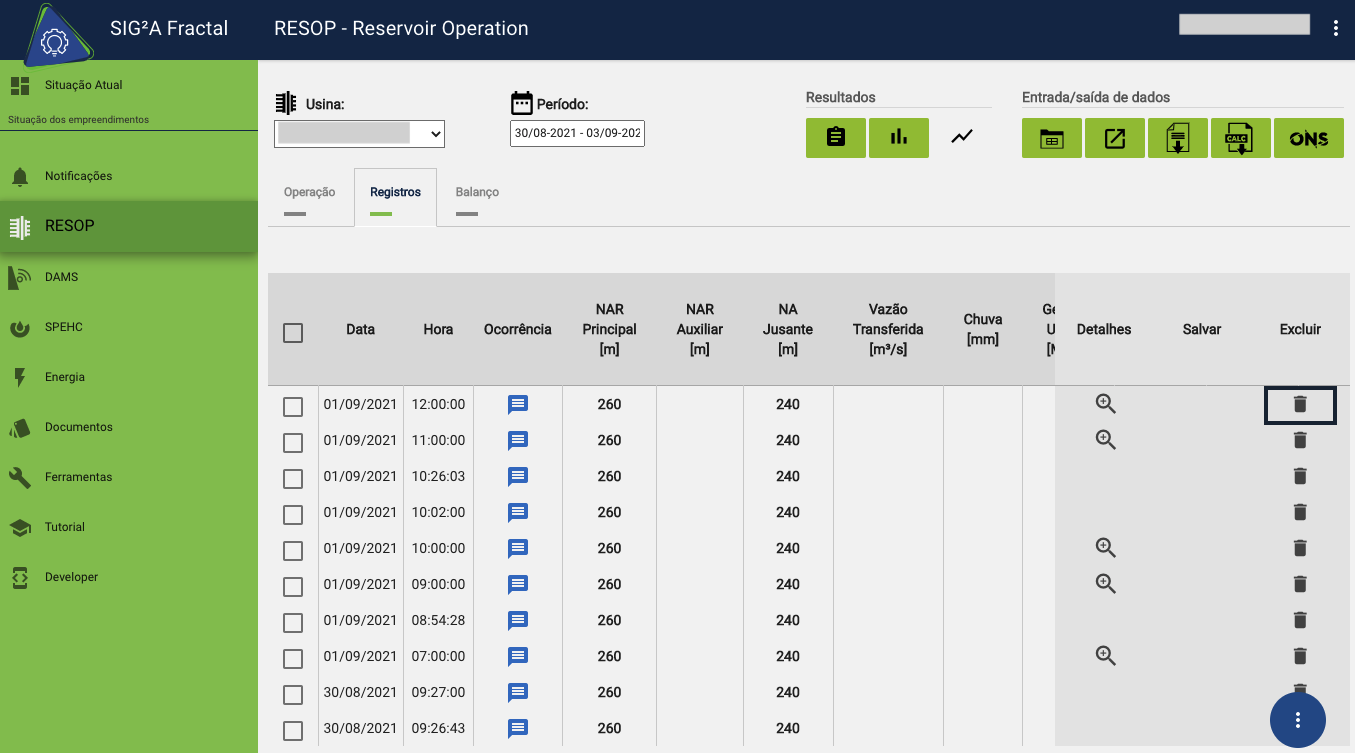Open the line trend chart view
The height and width of the screenshot is (753, 1355).
coord(961,138)
